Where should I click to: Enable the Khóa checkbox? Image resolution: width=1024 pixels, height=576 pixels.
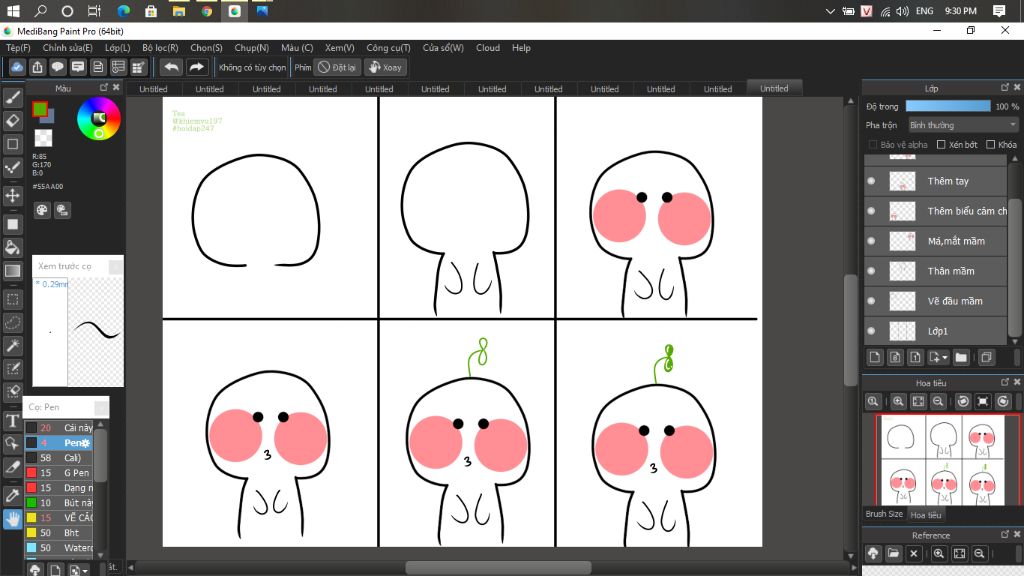pos(991,144)
